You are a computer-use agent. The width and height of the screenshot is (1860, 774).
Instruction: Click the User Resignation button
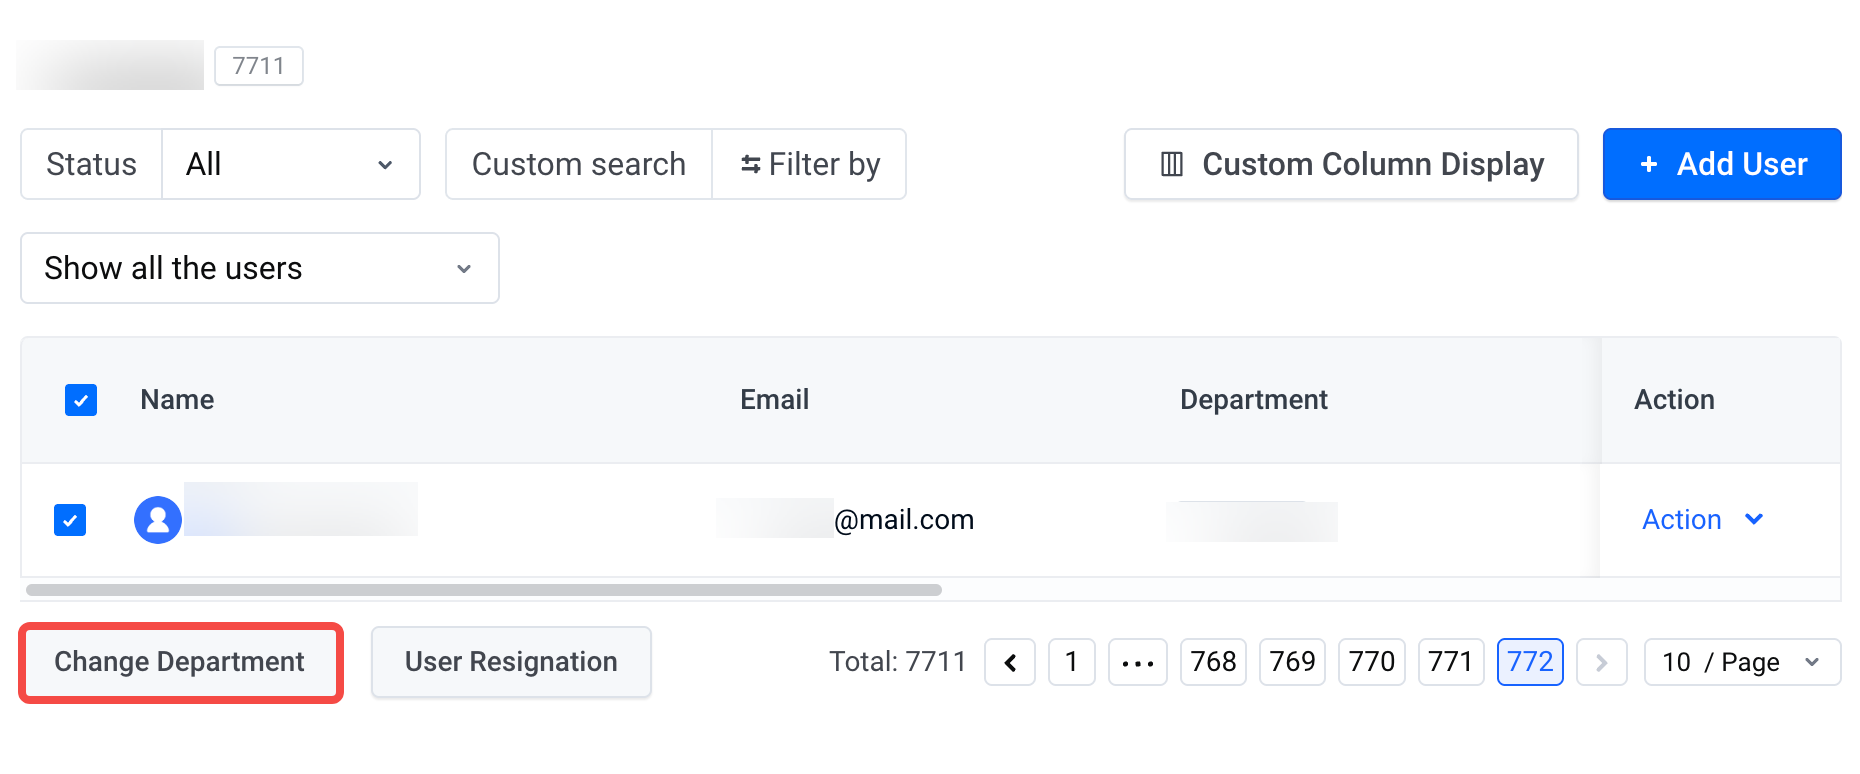tap(511, 662)
